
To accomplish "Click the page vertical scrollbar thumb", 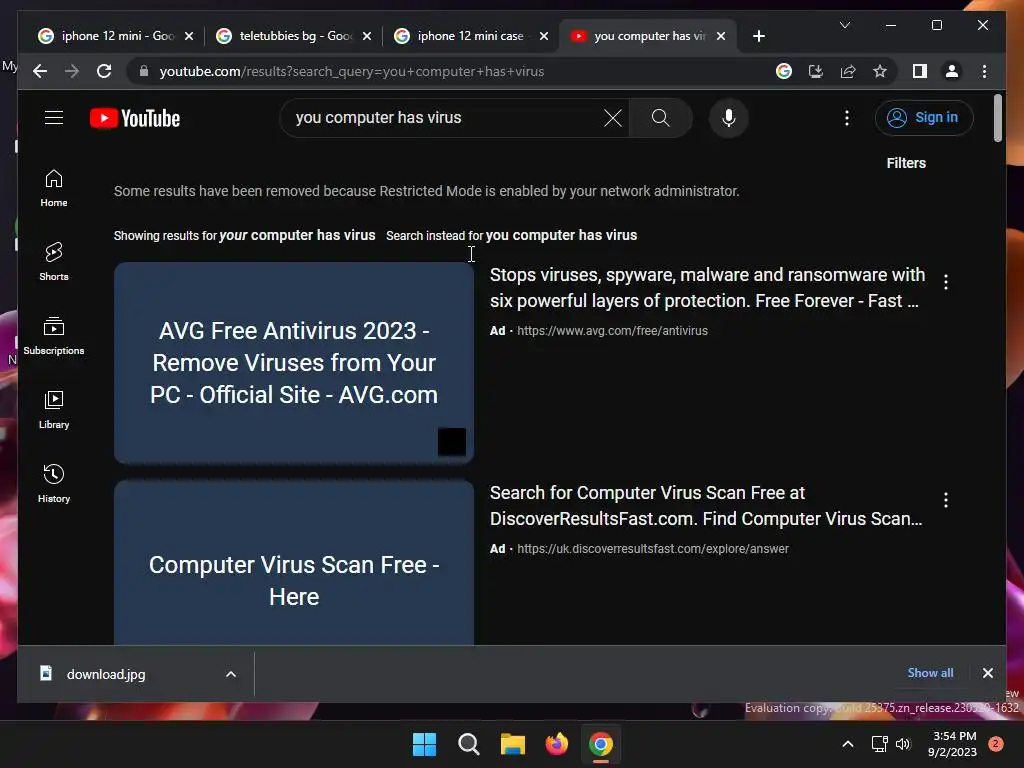I will point(997,118).
